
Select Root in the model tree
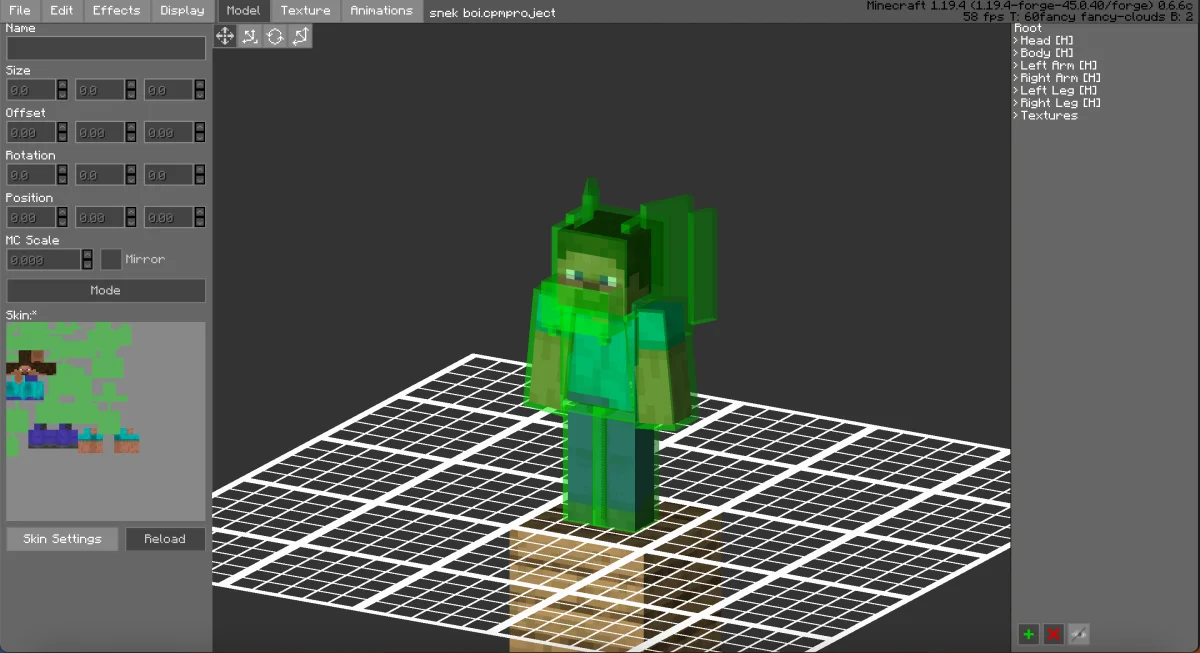[1028, 28]
